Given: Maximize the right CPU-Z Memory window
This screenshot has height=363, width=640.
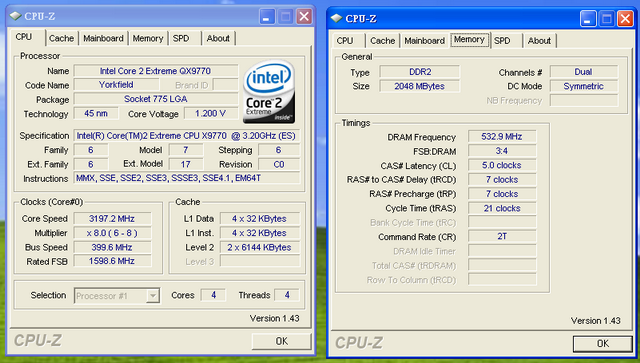Looking at the screenshot, I should click(607, 19).
